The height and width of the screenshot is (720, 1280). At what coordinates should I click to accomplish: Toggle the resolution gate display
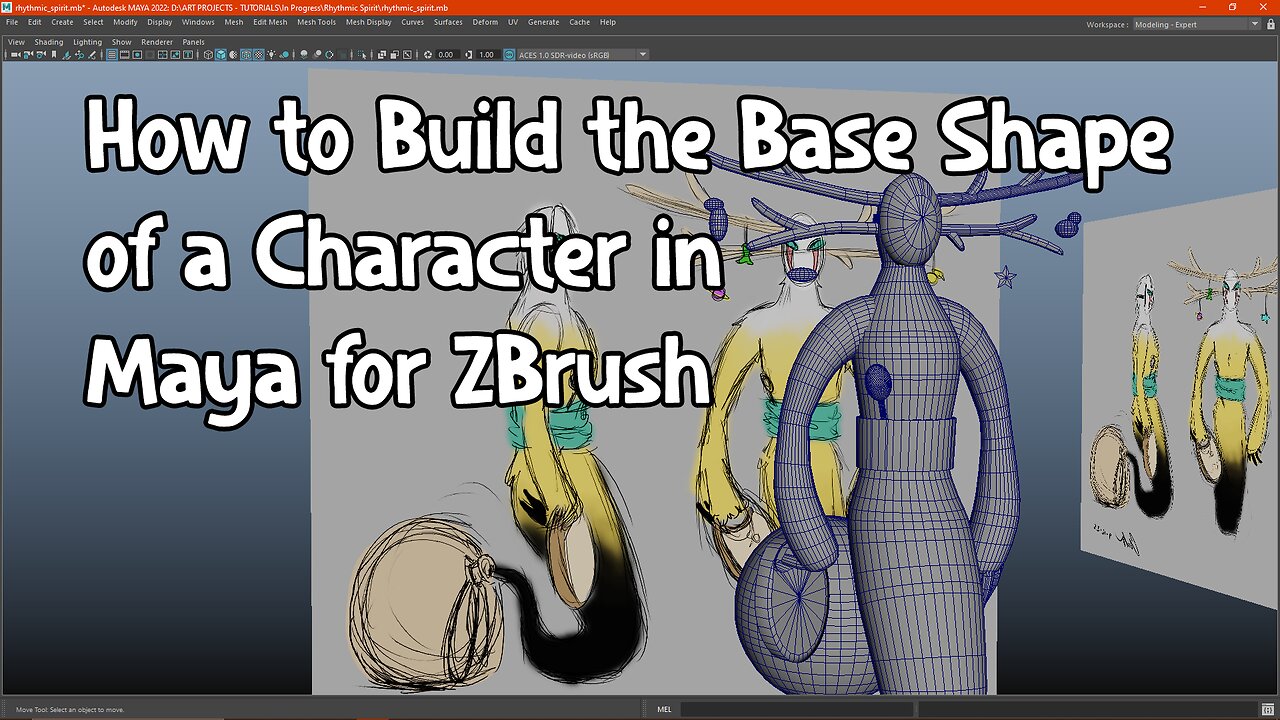[x=137, y=55]
